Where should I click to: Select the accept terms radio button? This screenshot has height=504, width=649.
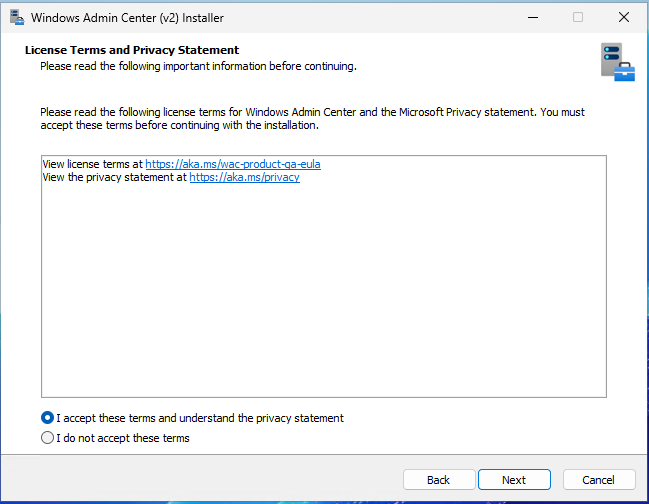point(47,418)
